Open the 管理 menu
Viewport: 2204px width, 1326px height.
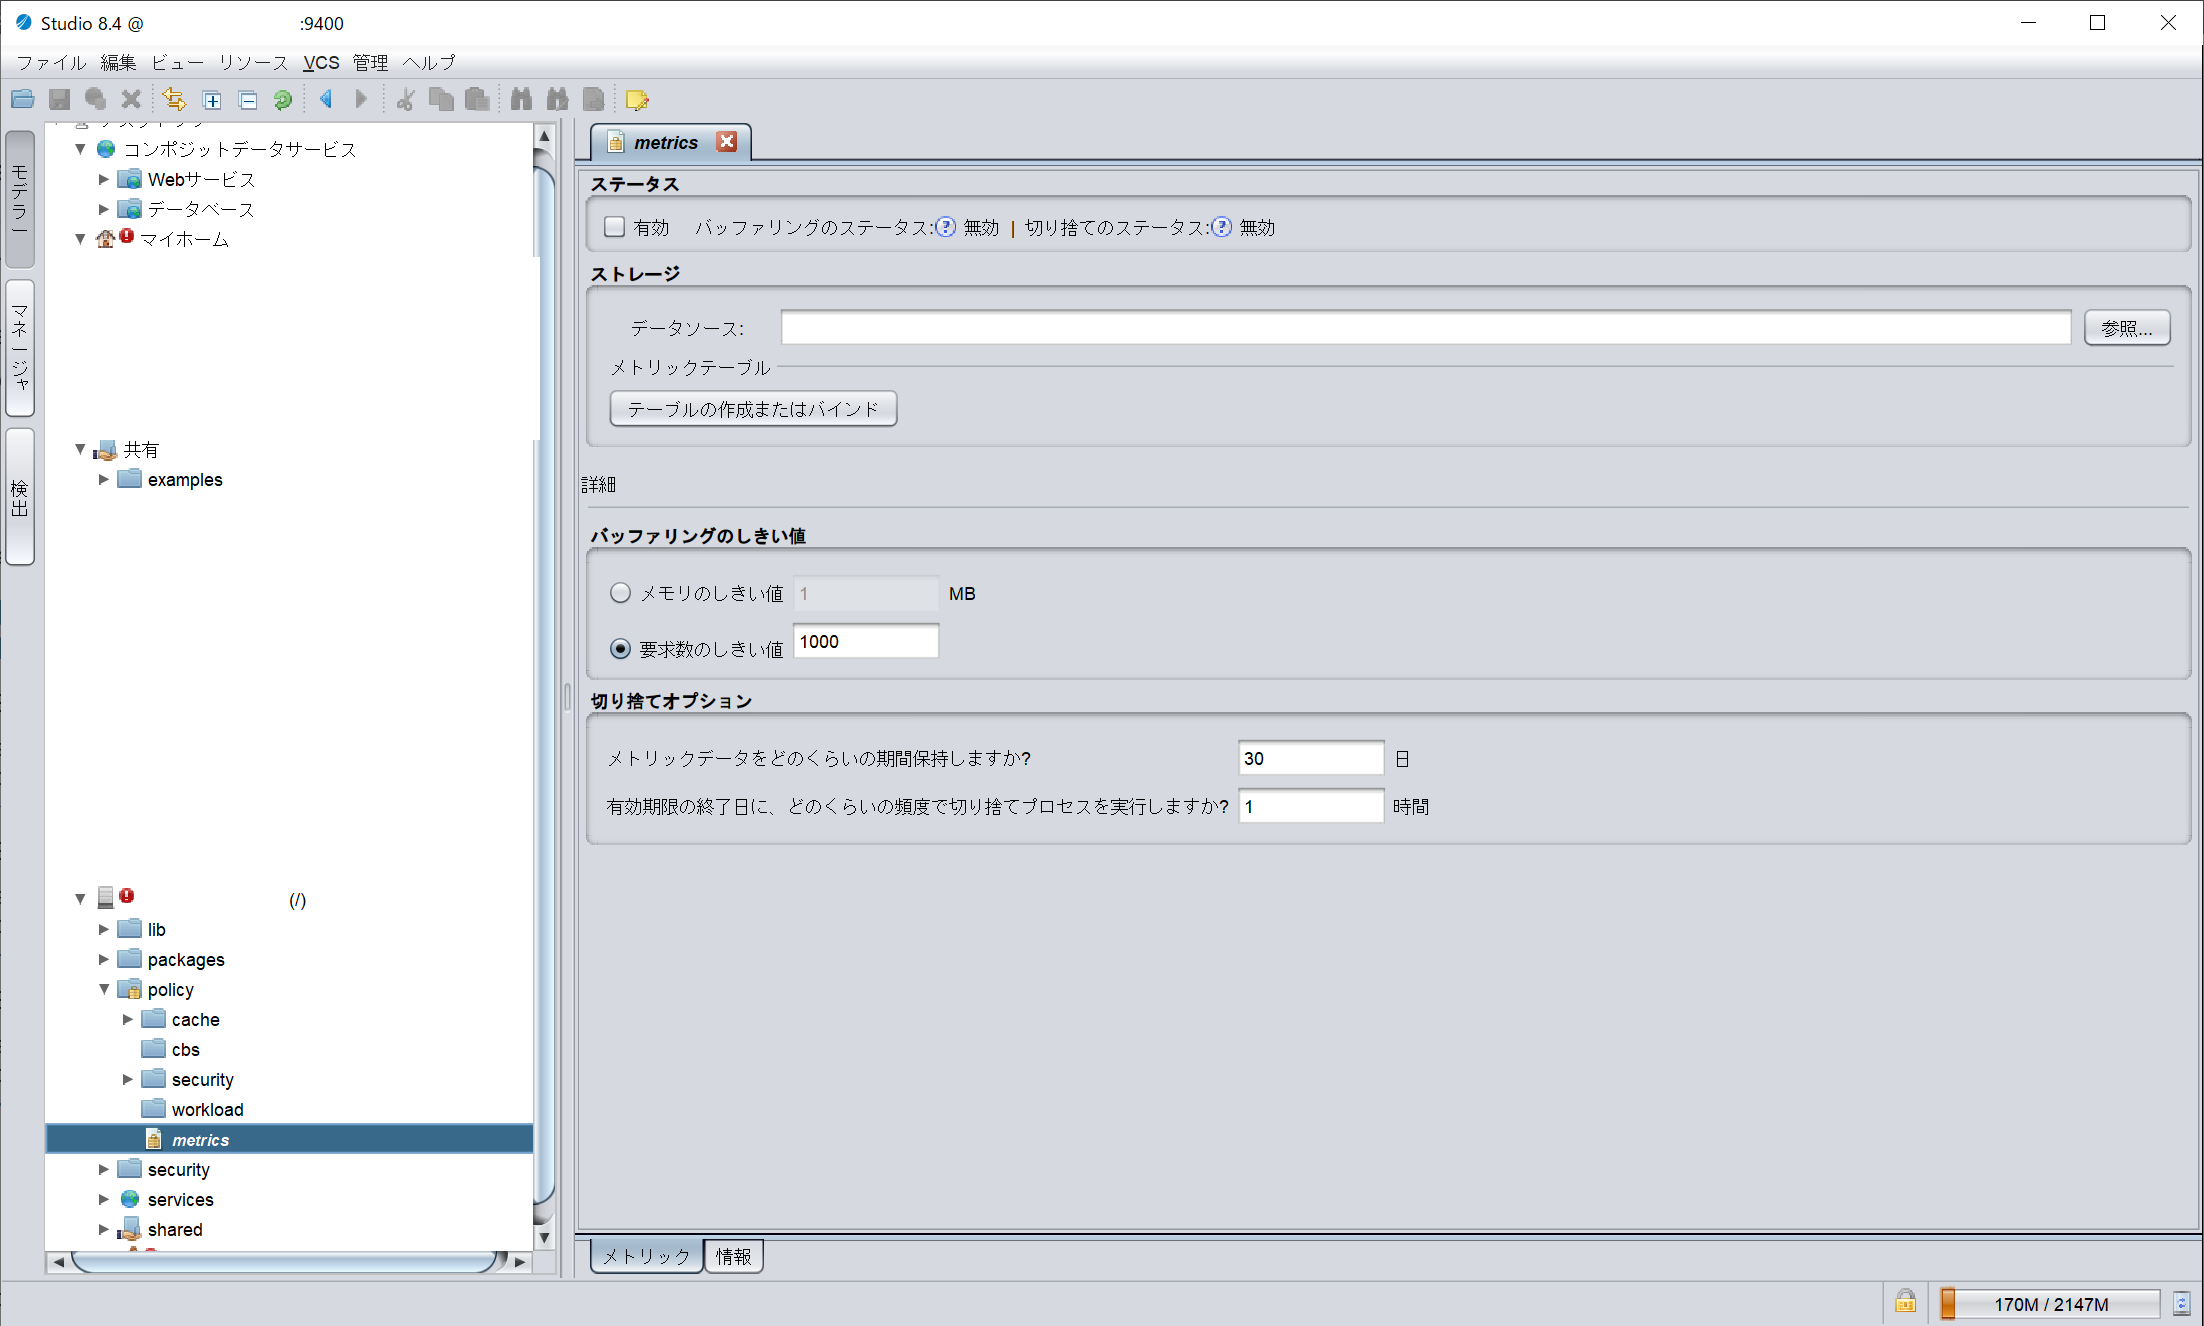370,62
